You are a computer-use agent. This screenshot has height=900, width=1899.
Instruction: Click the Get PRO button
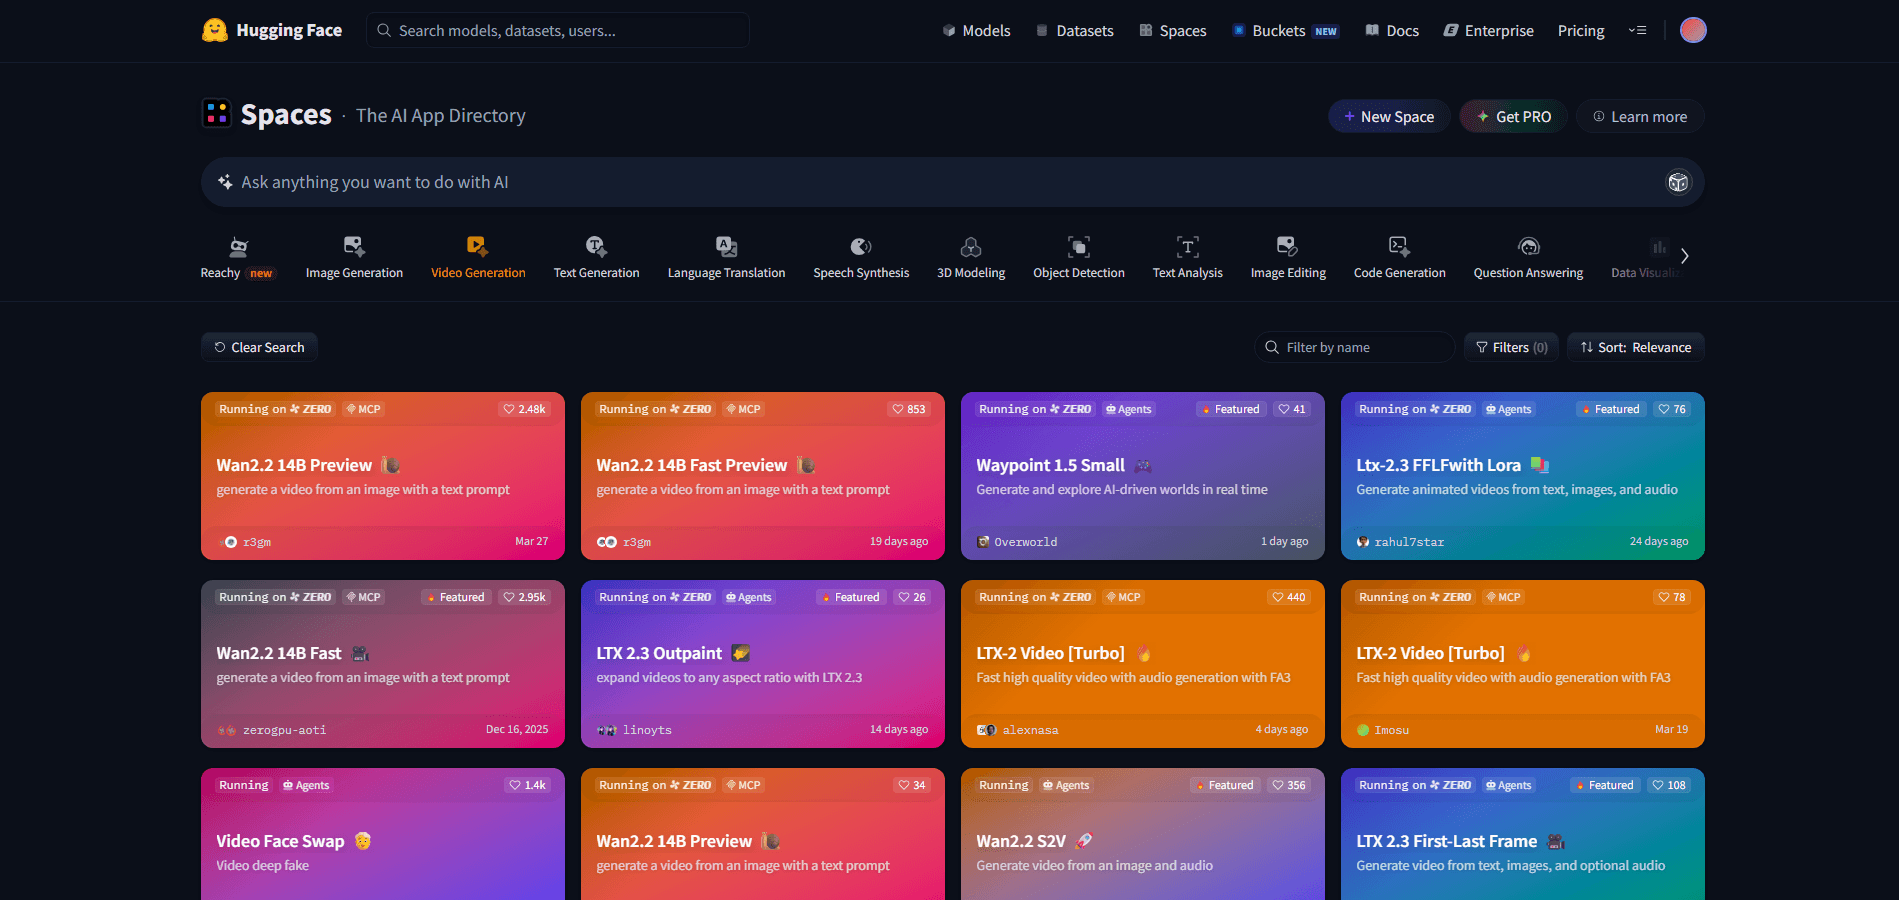point(1513,116)
